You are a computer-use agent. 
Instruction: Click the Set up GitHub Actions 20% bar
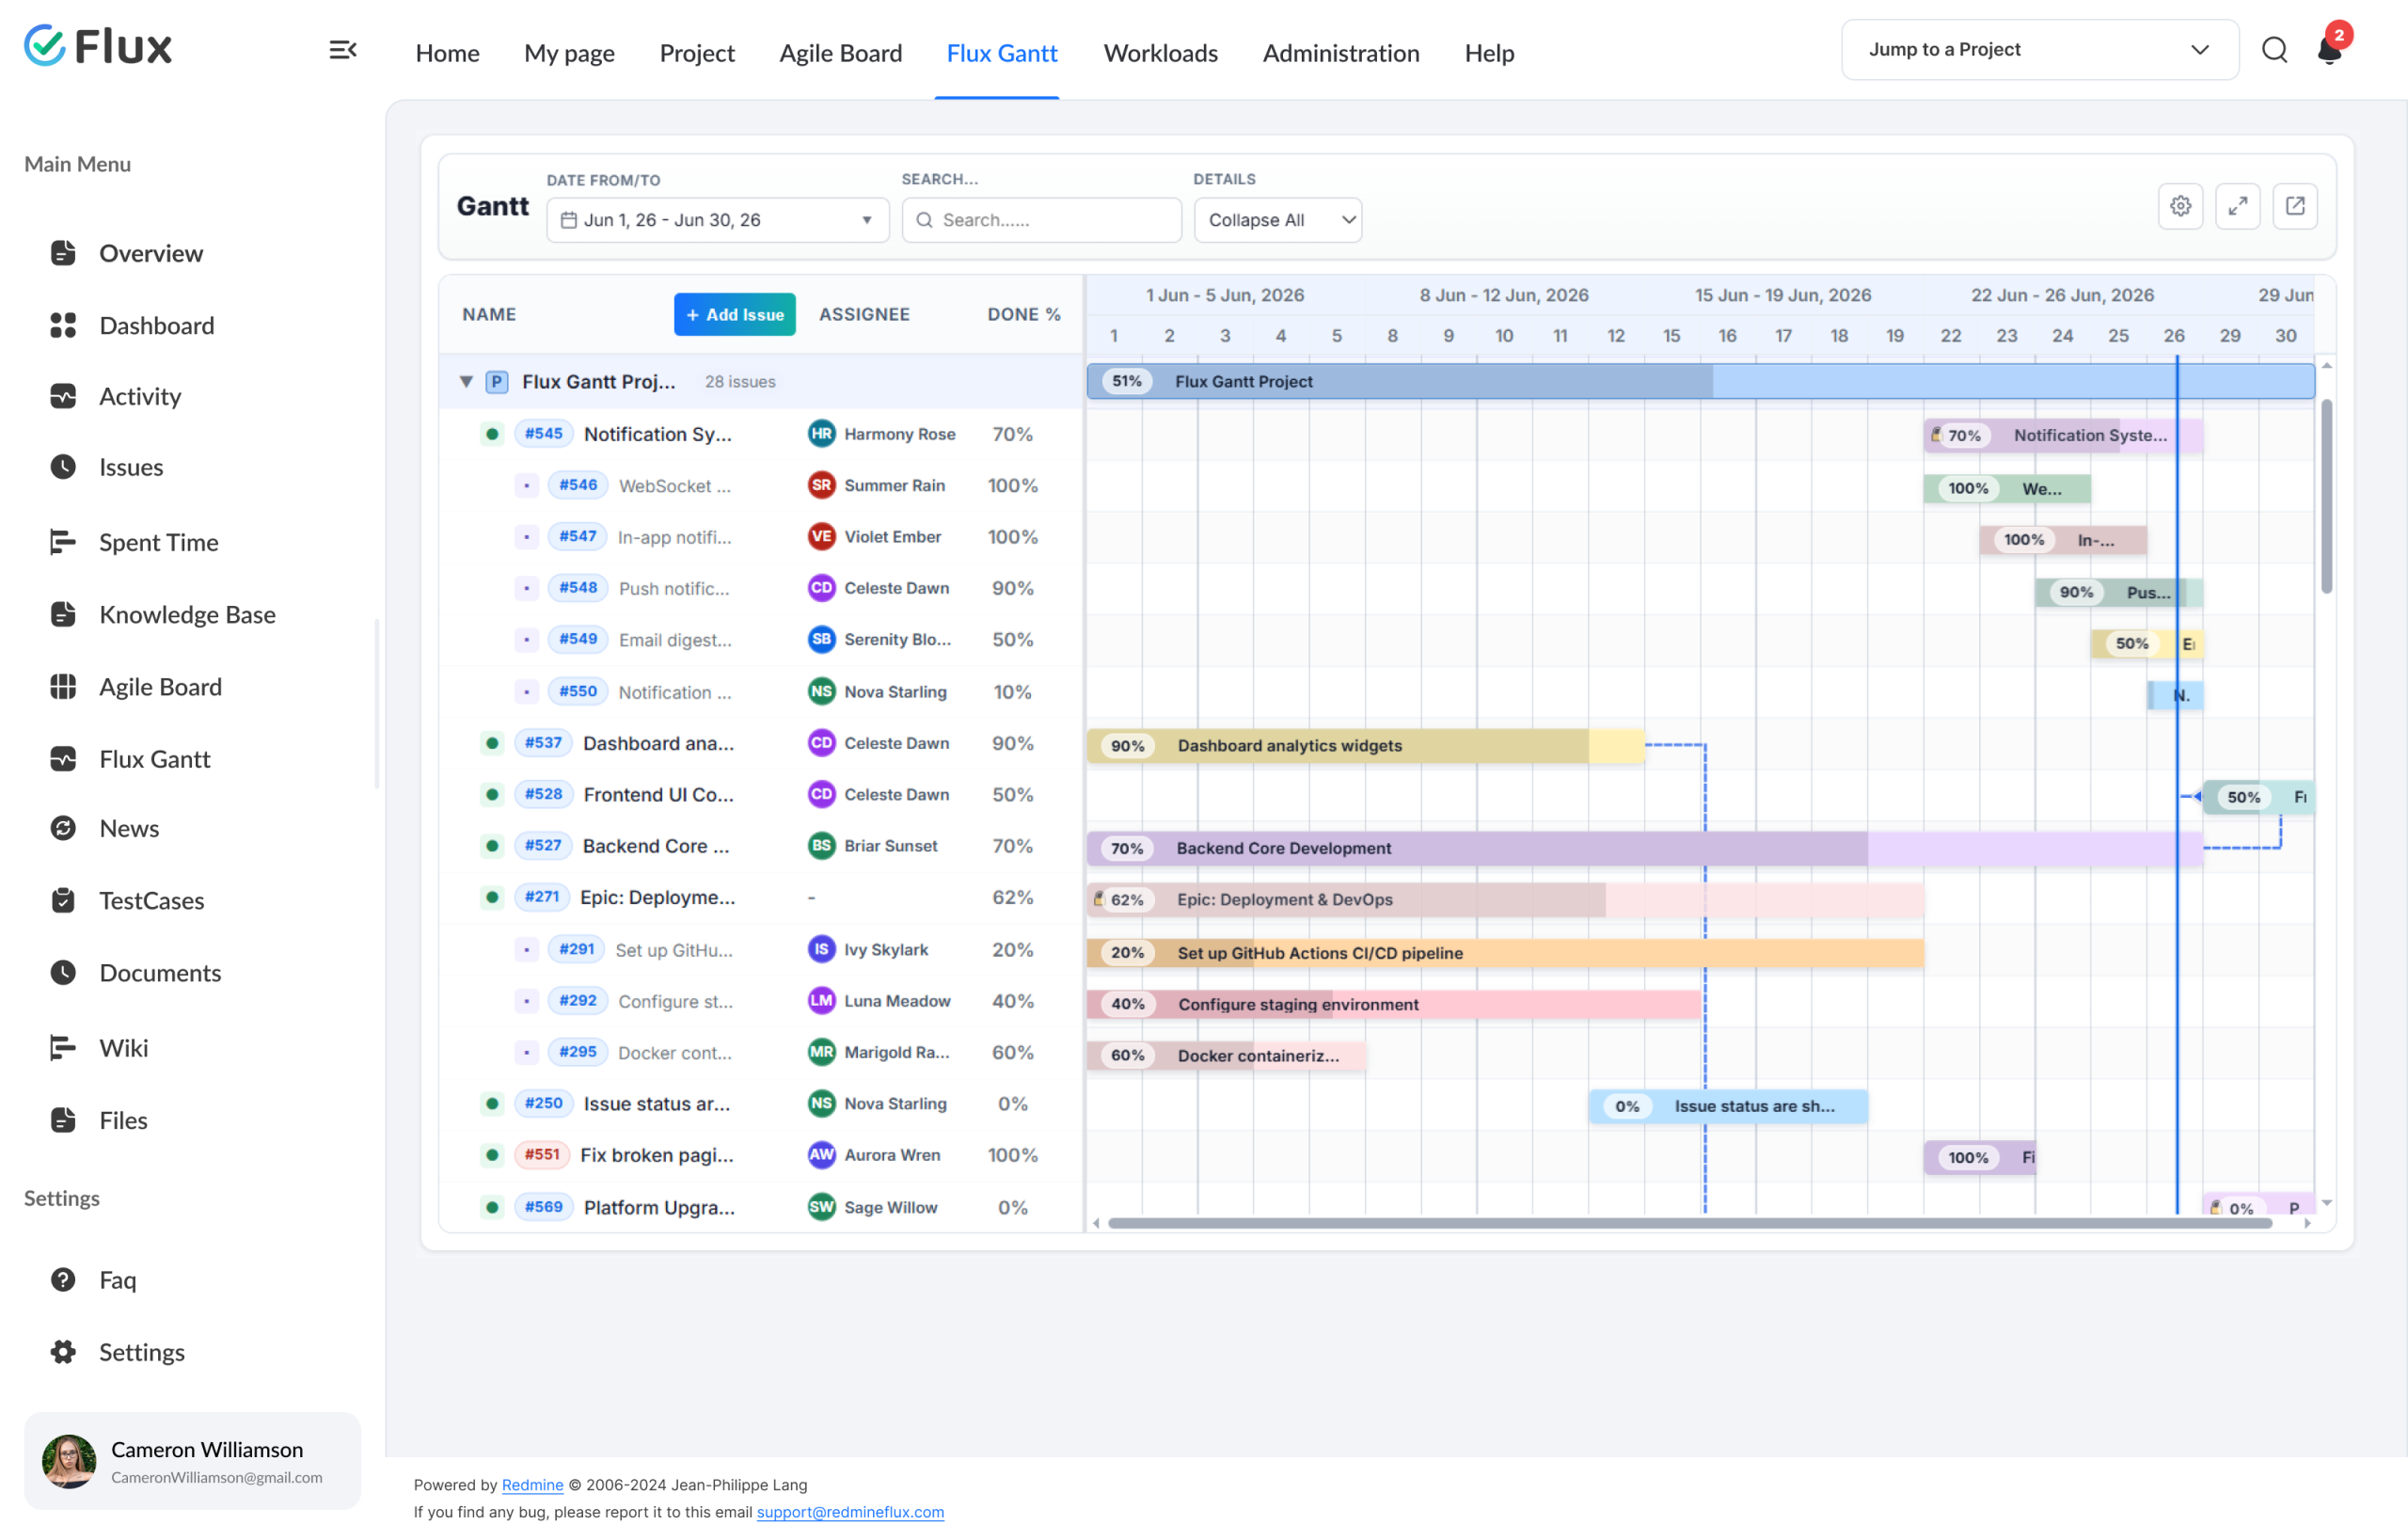(1505, 952)
